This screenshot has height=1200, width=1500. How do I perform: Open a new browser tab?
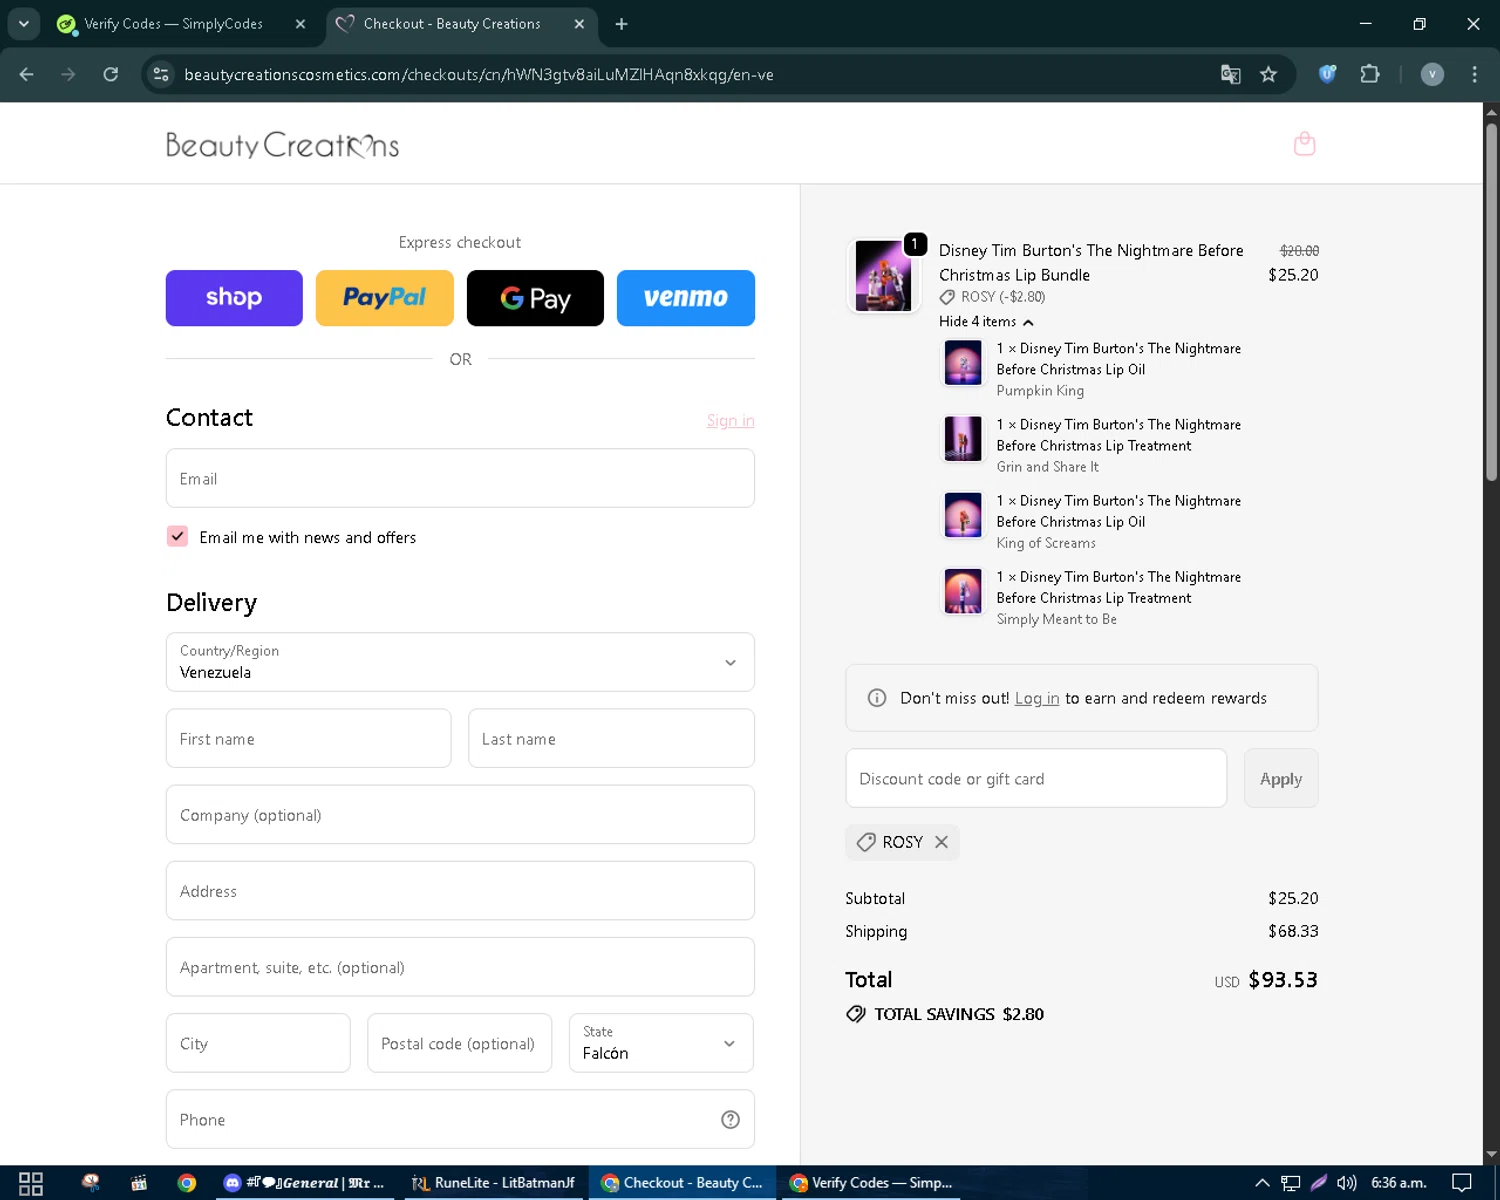pos(621,24)
